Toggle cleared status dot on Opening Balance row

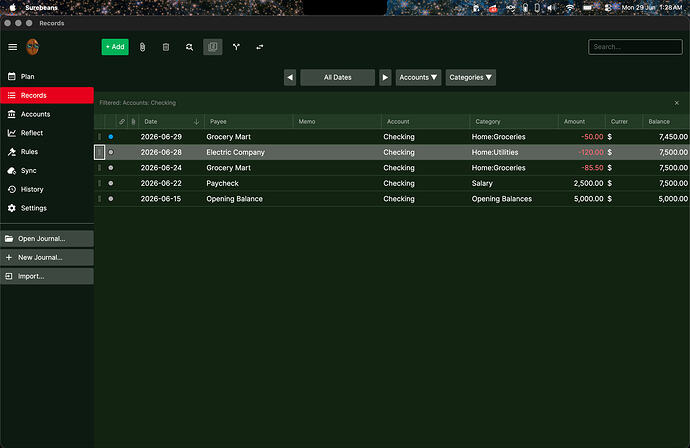click(111, 199)
